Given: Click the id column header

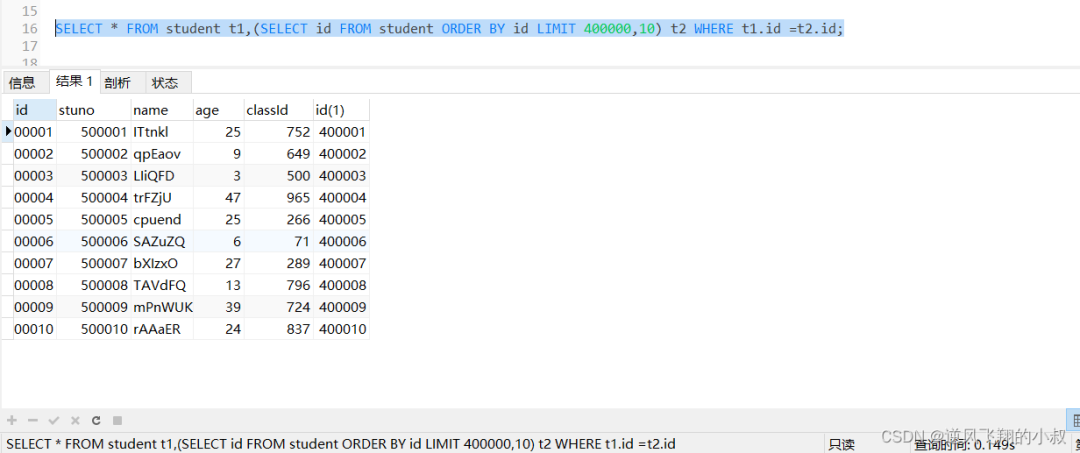Looking at the screenshot, I should (x=34, y=109).
